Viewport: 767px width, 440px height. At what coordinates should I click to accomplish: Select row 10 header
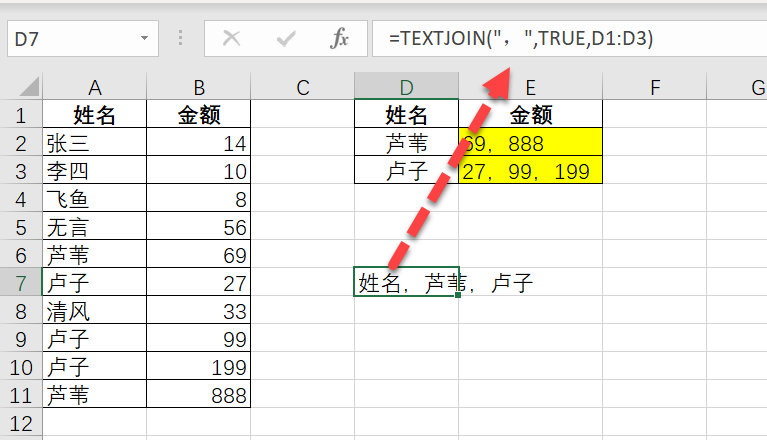coord(21,367)
